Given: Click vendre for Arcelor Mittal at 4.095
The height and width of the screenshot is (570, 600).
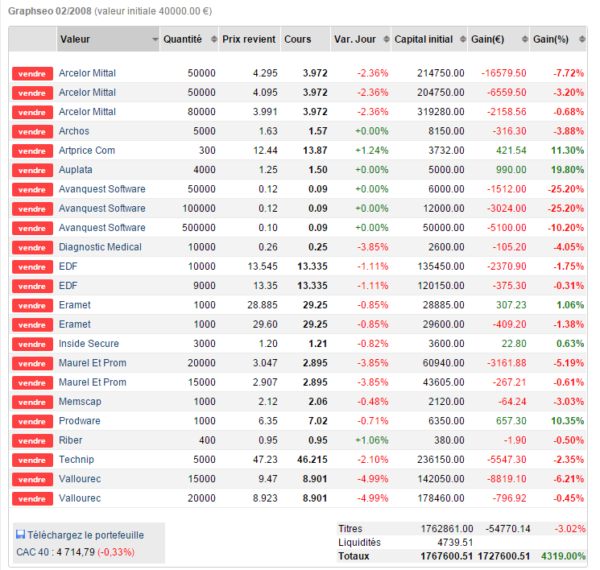Looking at the screenshot, I should 33,93.
